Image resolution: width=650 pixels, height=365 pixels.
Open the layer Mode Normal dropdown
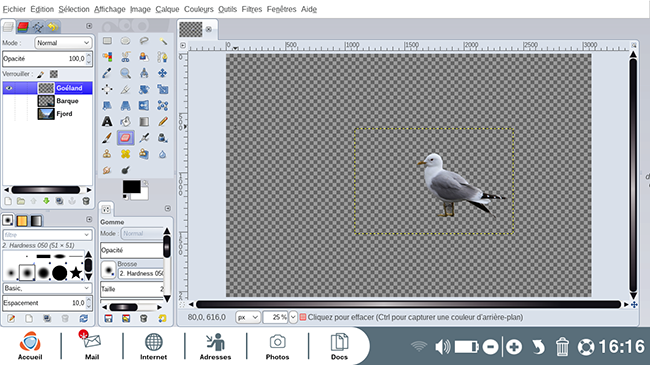pyautogui.click(x=63, y=43)
